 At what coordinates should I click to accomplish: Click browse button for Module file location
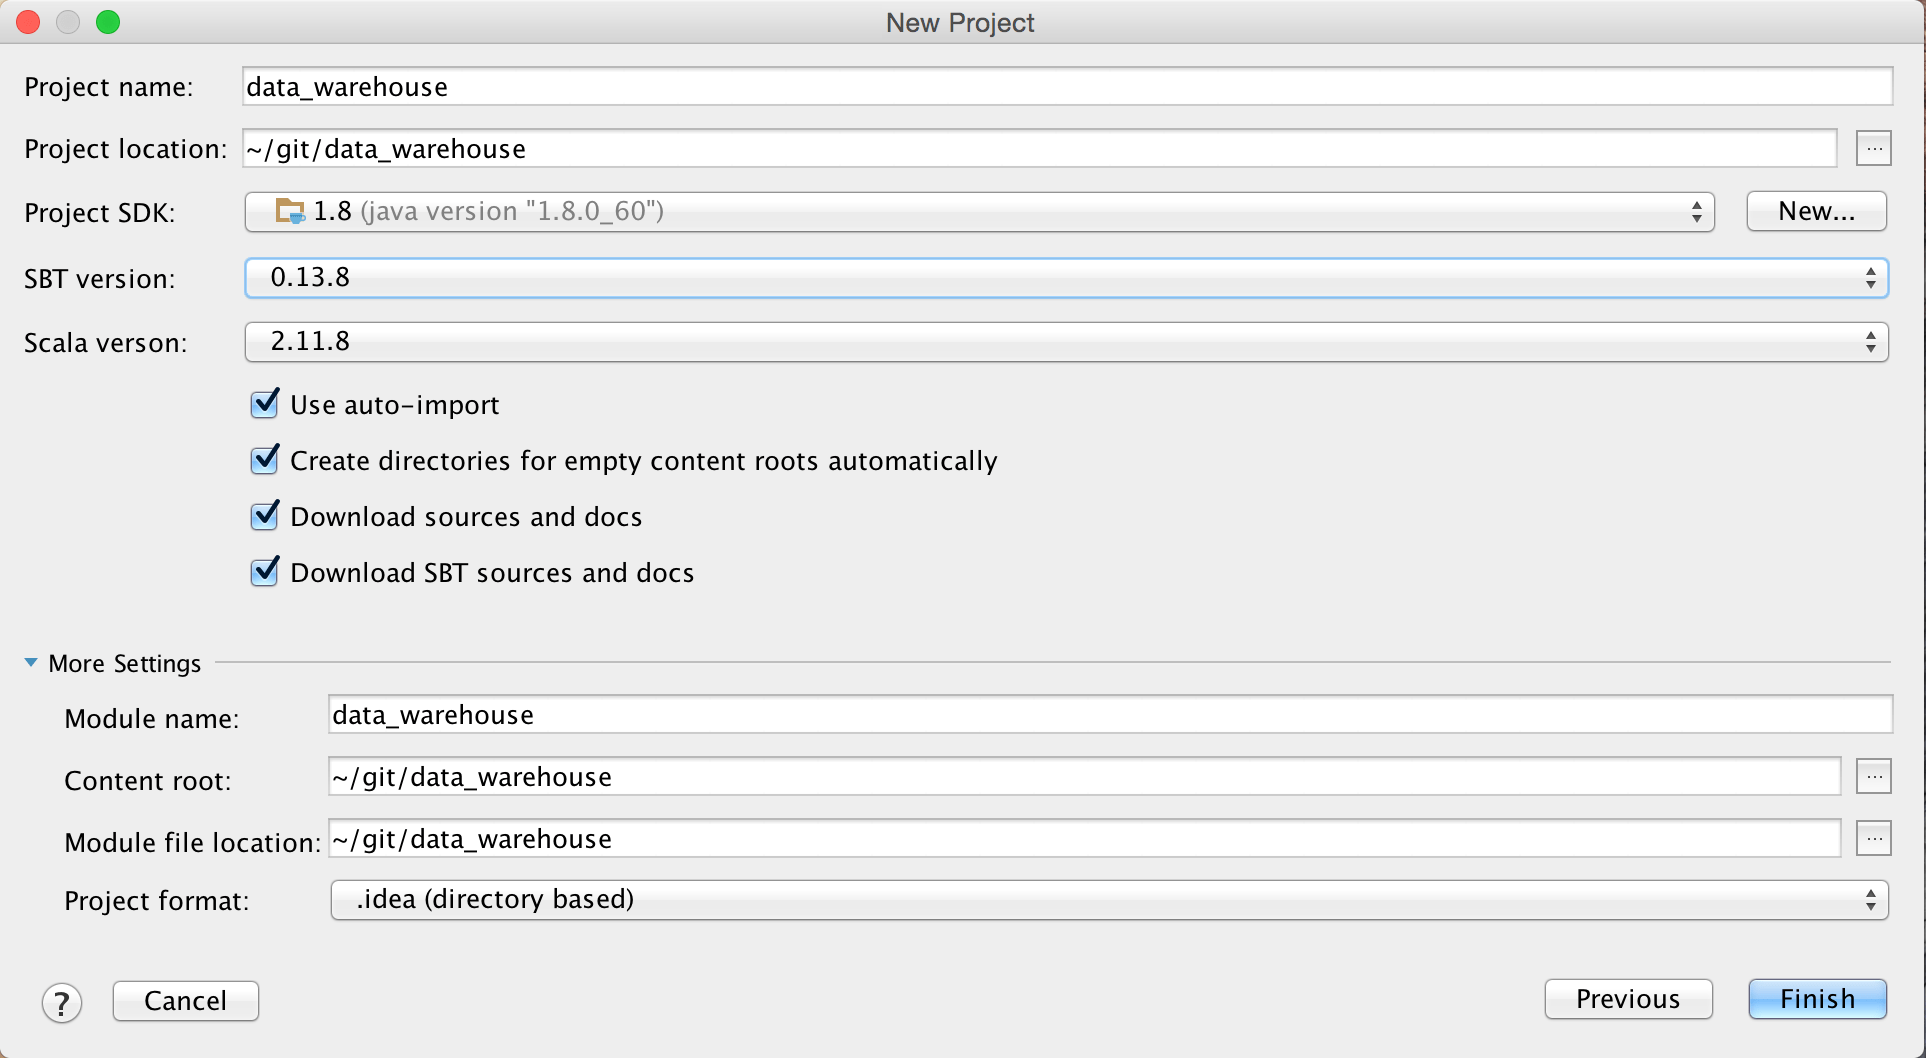coord(1873,838)
